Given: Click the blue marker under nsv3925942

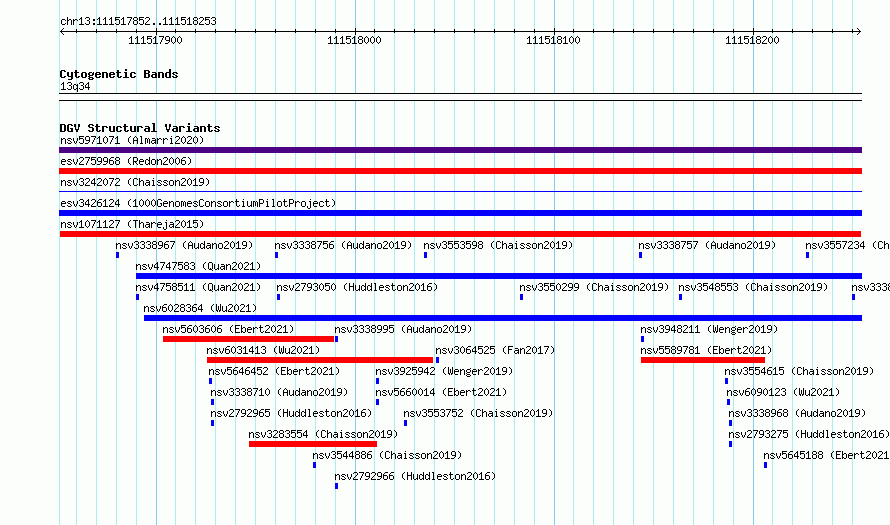Looking at the screenshot, I should click(377, 381).
